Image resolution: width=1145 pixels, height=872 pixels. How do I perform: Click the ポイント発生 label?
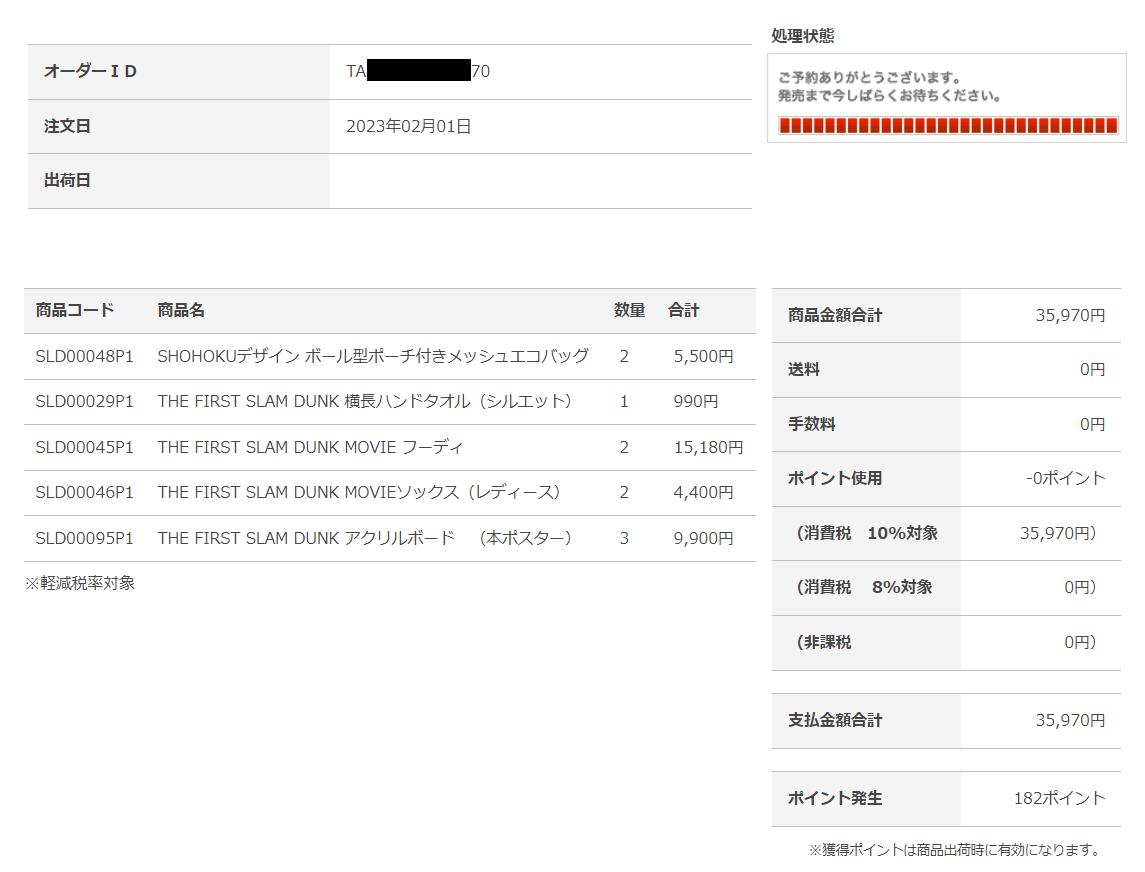(x=835, y=798)
